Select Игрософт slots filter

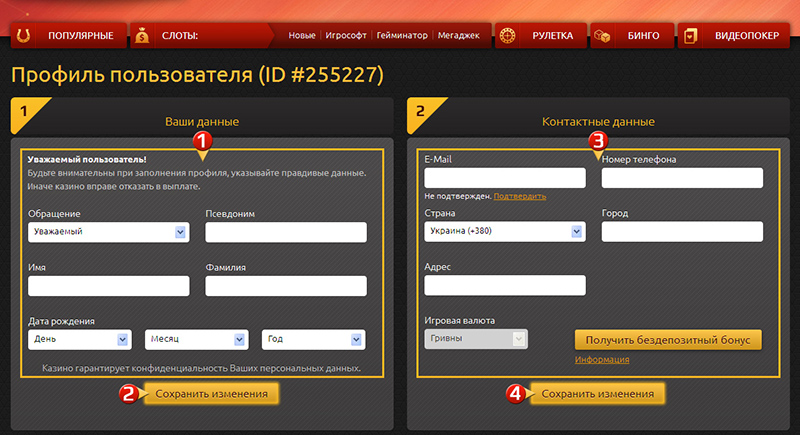[346, 36]
